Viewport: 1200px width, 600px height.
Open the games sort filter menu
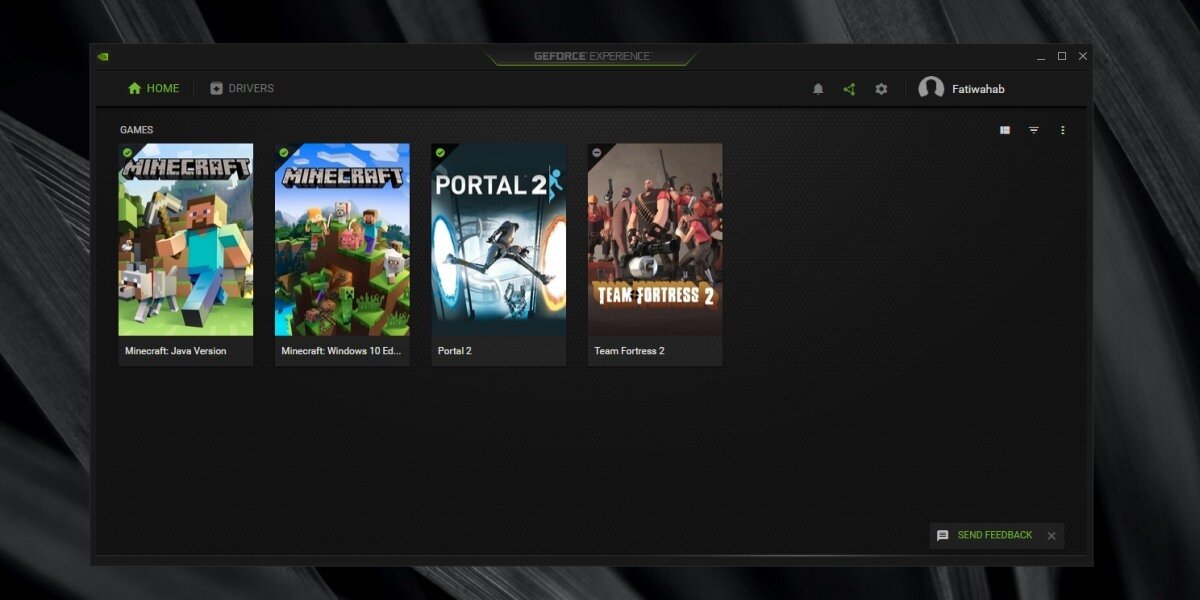click(x=1033, y=129)
